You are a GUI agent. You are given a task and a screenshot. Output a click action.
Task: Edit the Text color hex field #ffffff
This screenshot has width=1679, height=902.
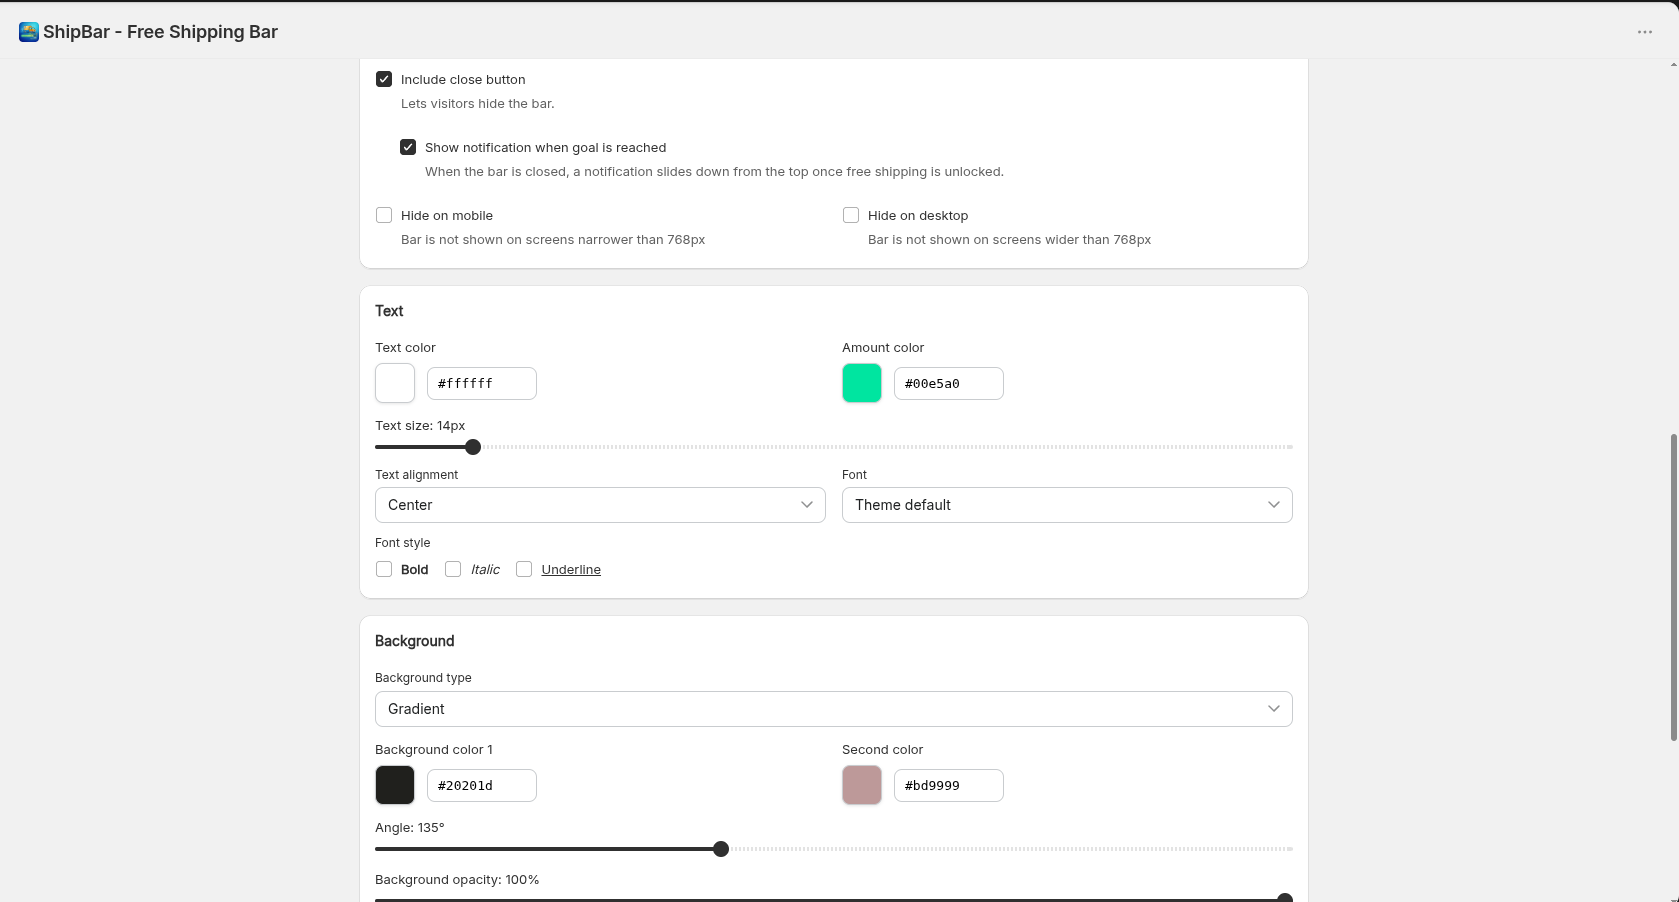(482, 383)
